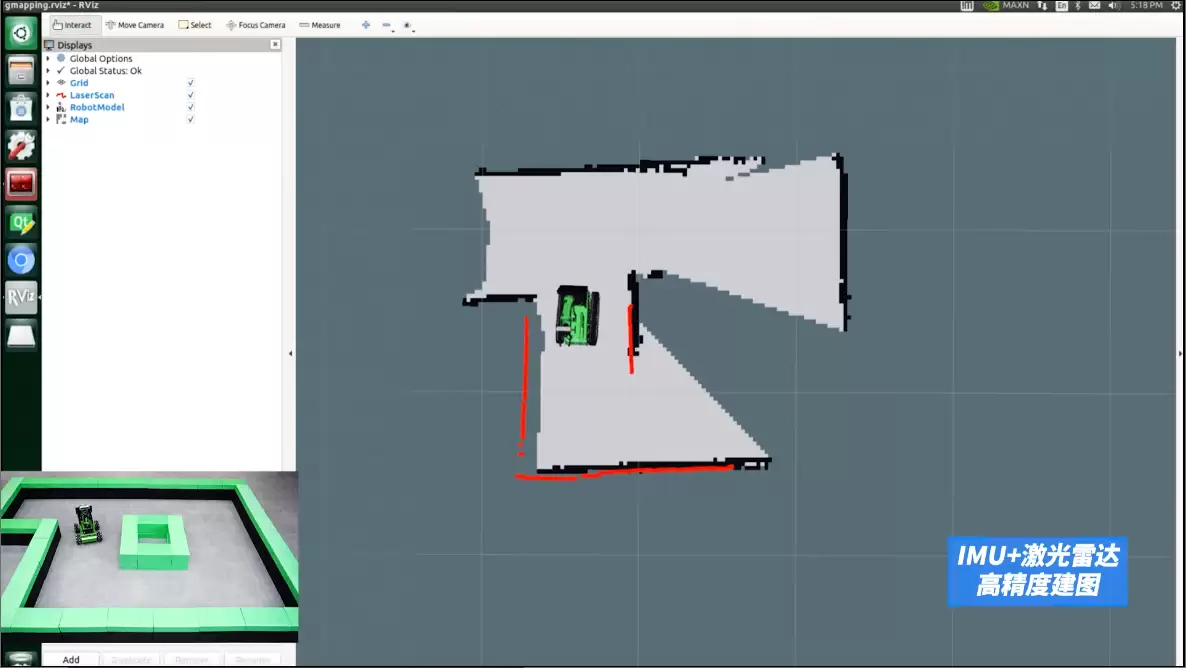
Task: Click the 5:18 PM clock
Action: click(x=1146, y=5)
